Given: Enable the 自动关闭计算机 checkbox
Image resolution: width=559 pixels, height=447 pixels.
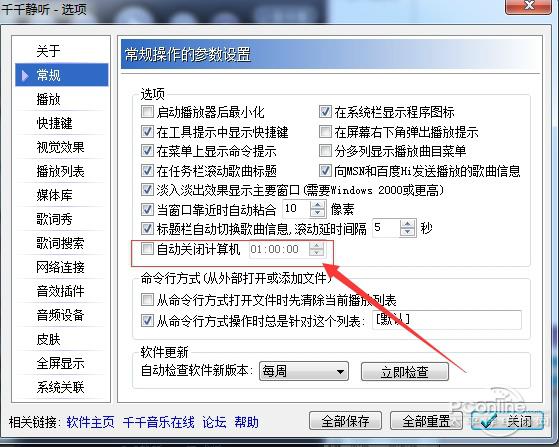Looking at the screenshot, I should pyautogui.click(x=147, y=248).
